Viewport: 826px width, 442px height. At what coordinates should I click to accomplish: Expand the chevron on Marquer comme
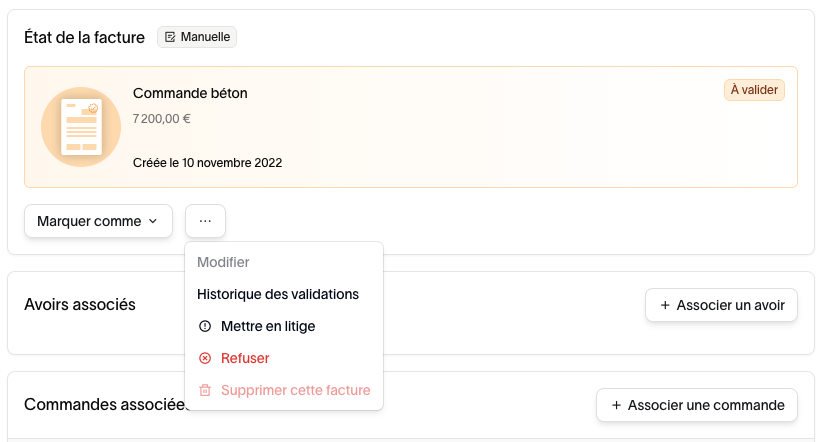[153, 221]
